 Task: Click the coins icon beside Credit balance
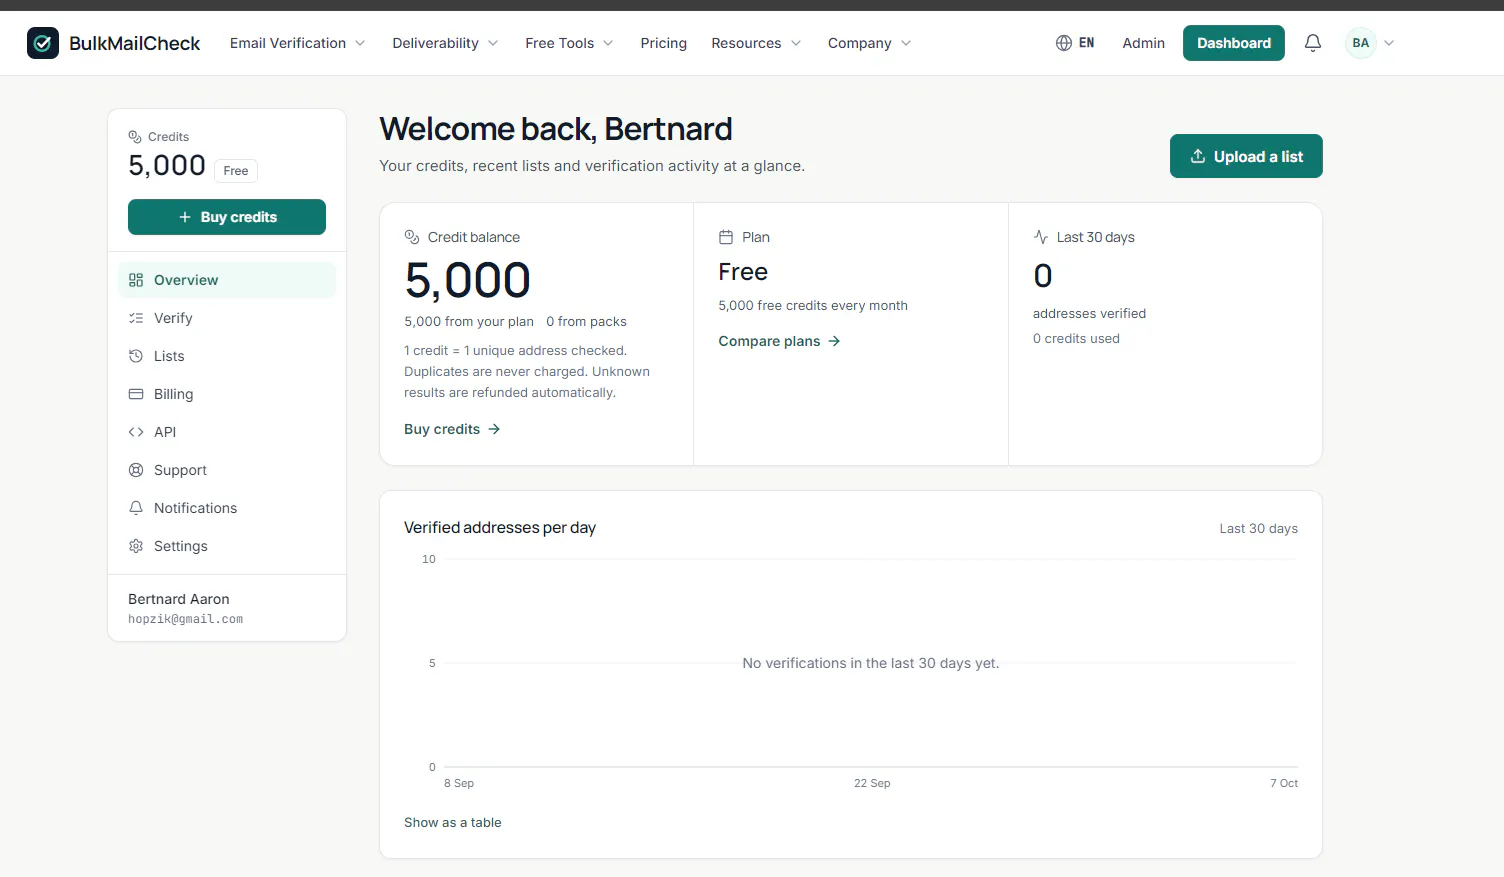coord(412,237)
